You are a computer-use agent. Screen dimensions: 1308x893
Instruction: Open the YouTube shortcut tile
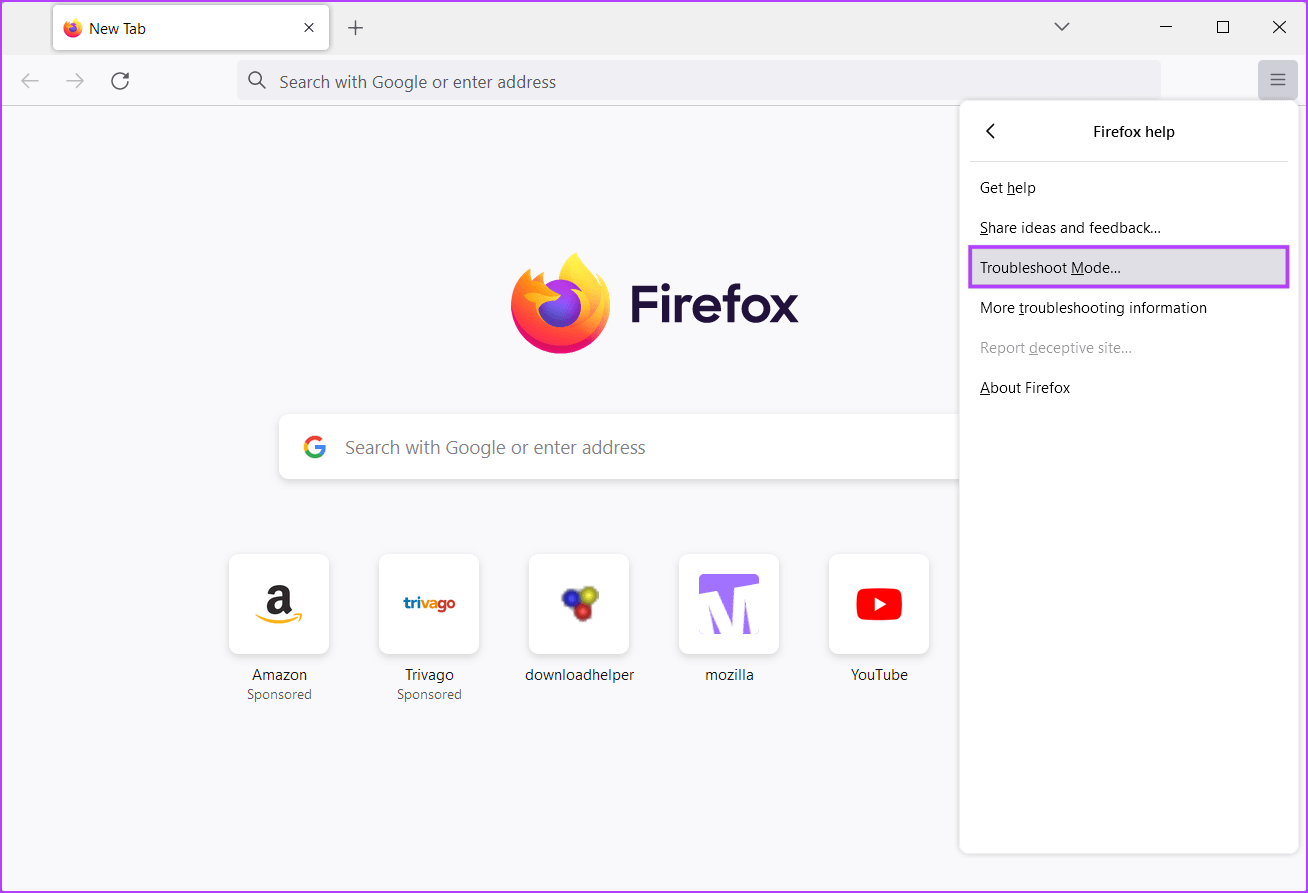click(x=879, y=604)
